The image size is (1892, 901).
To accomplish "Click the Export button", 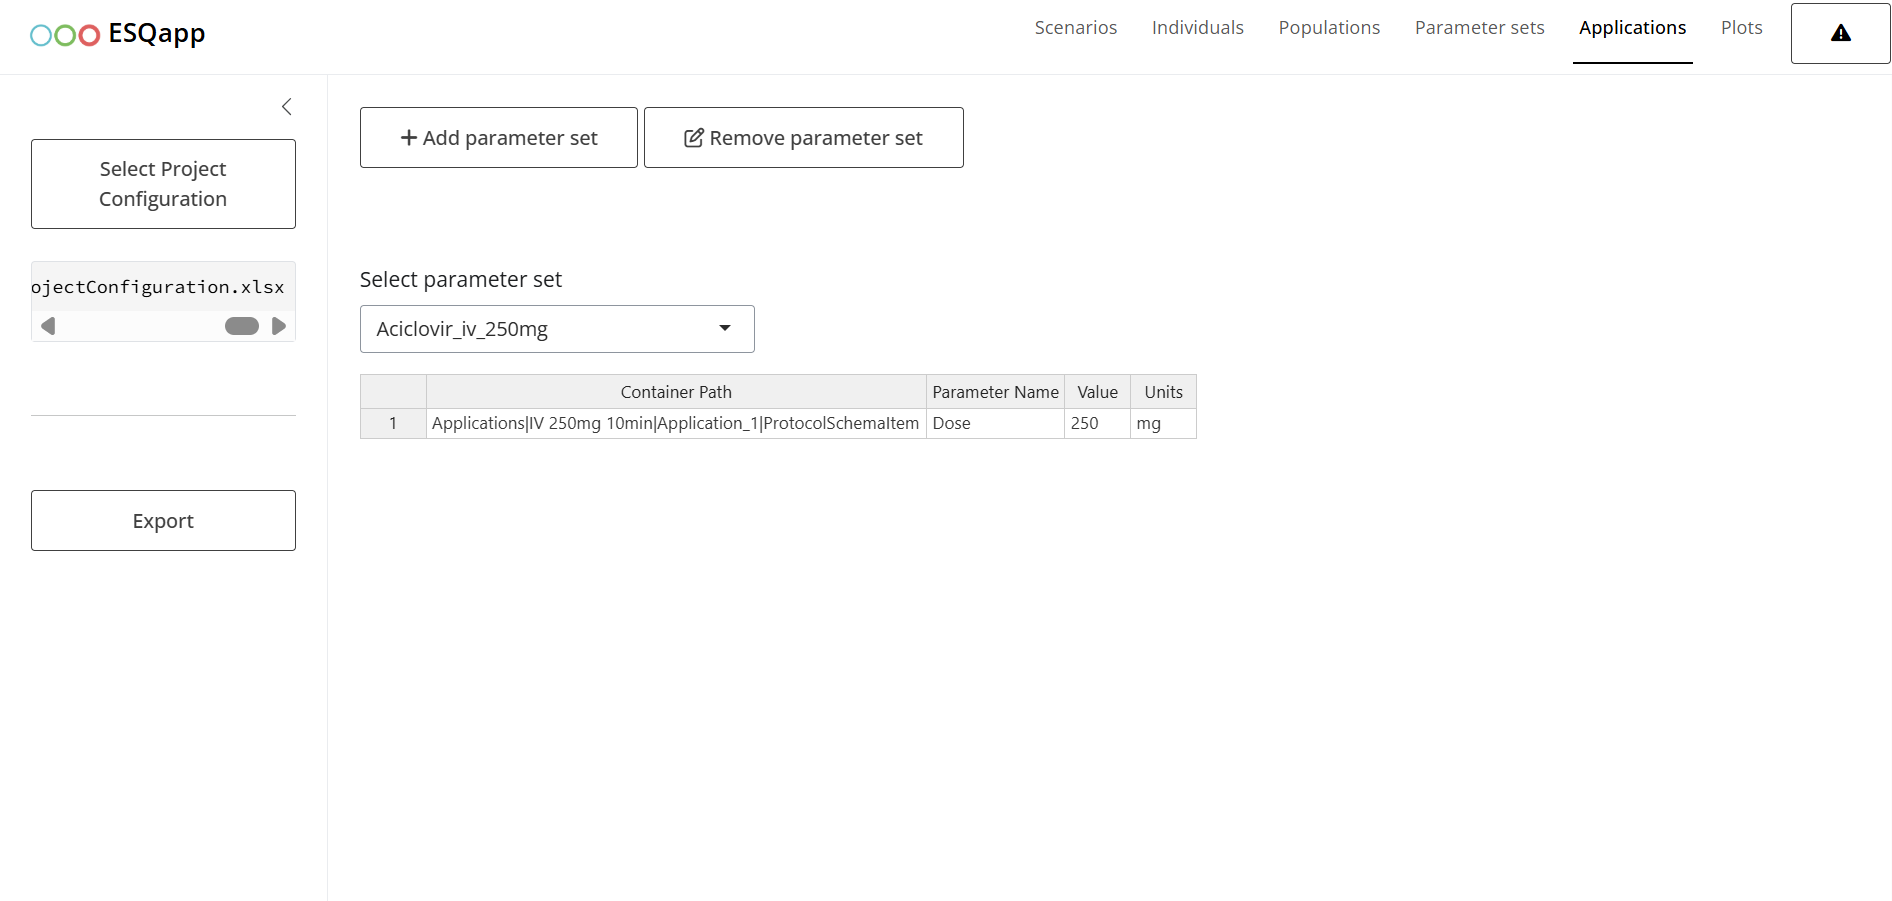I will click(163, 521).
